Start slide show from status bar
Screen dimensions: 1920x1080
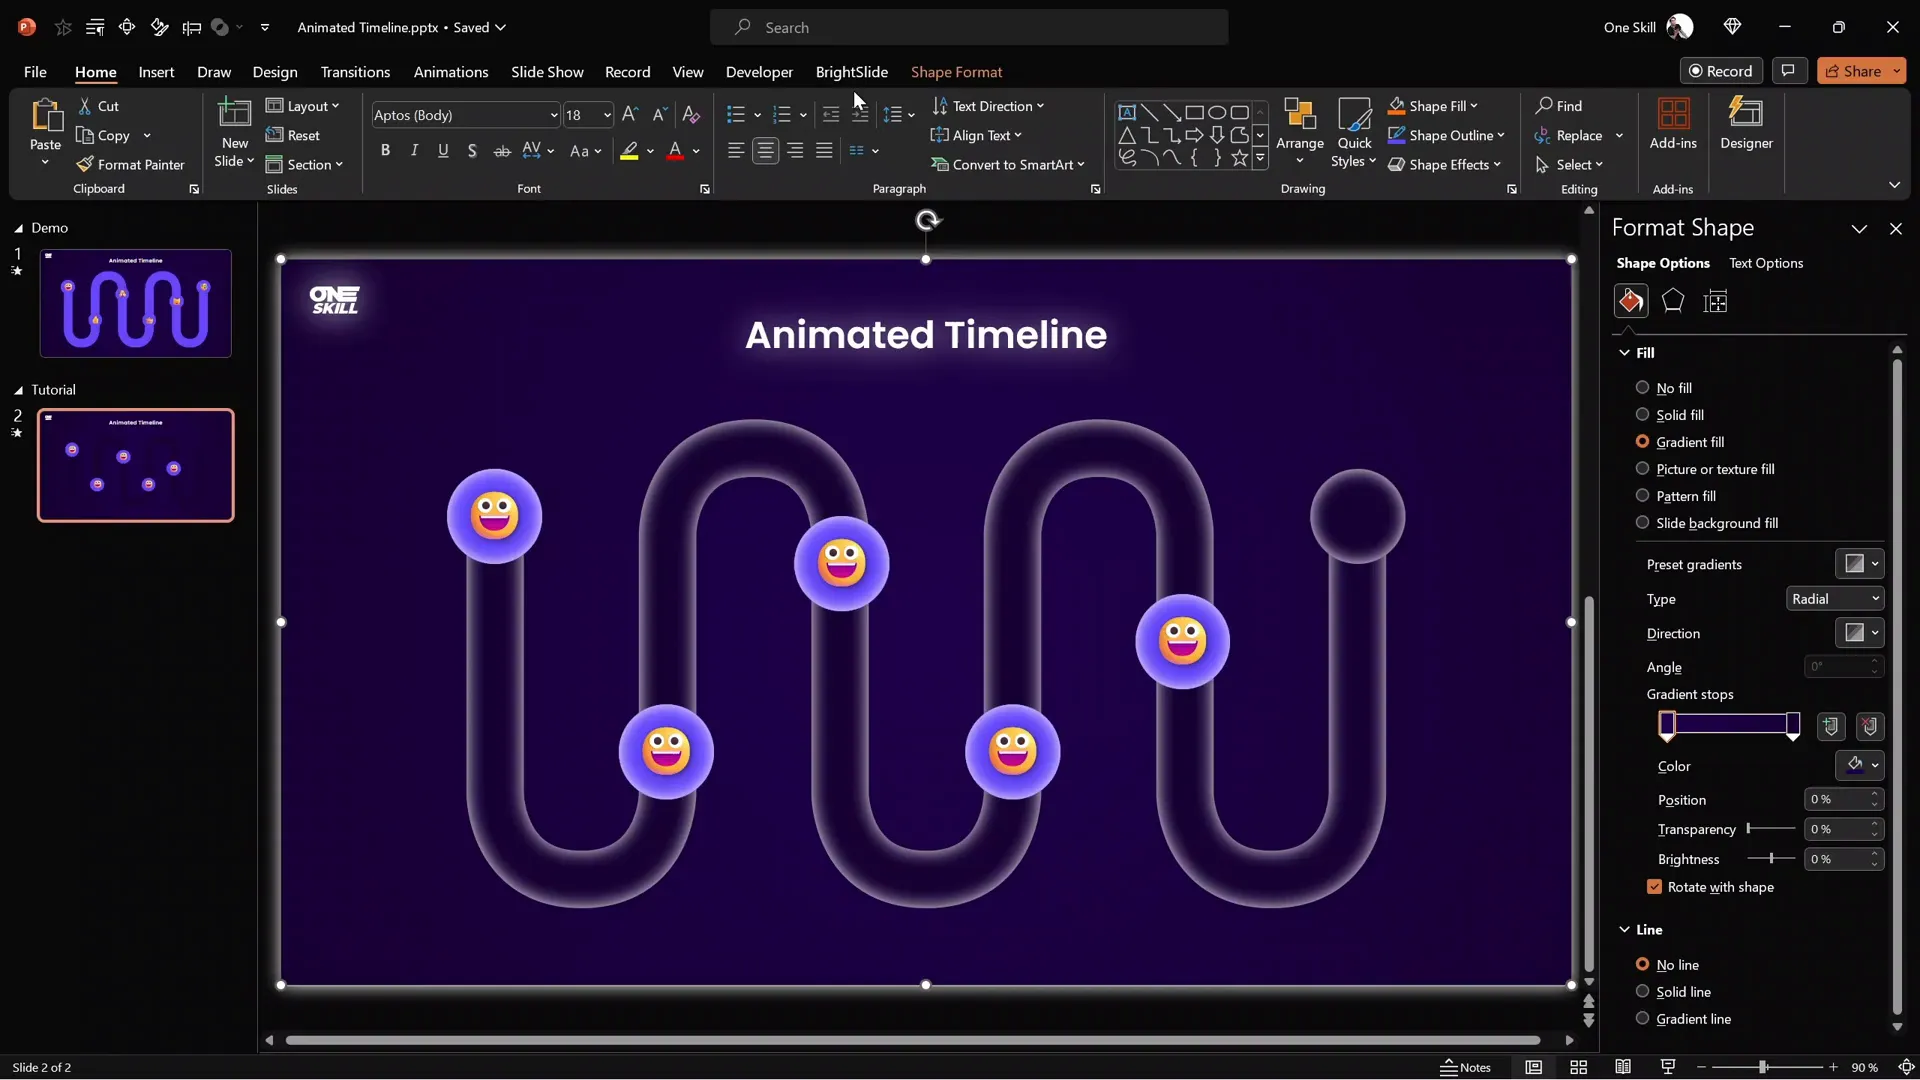(x=1668, y=1068)
